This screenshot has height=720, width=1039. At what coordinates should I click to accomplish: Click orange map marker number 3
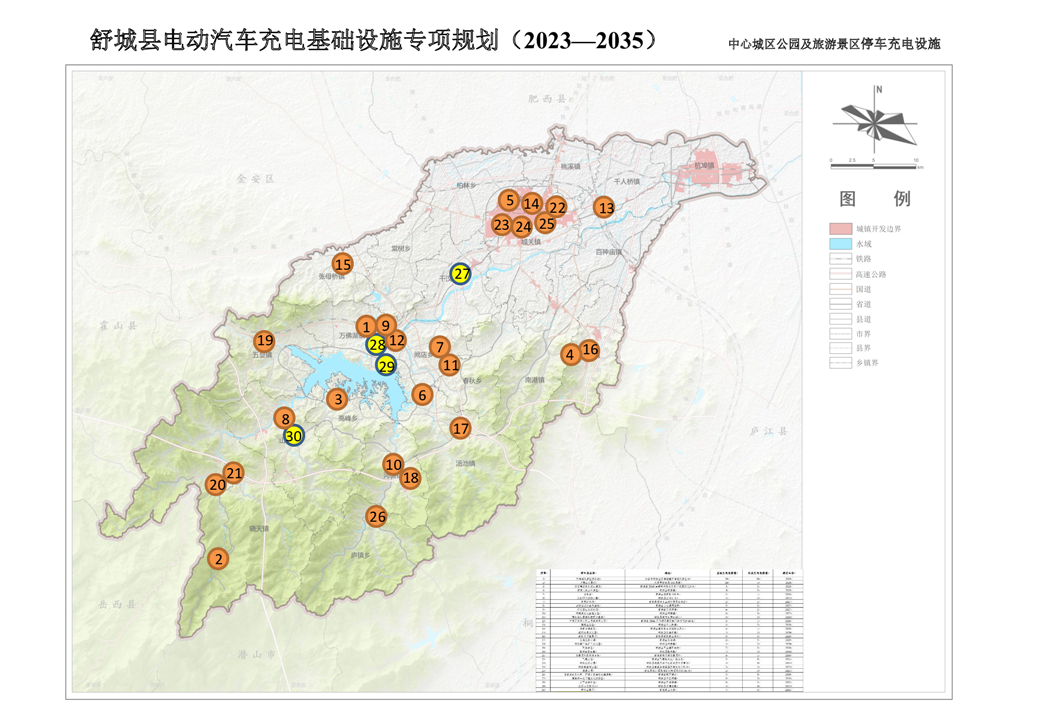click(338, 399)
